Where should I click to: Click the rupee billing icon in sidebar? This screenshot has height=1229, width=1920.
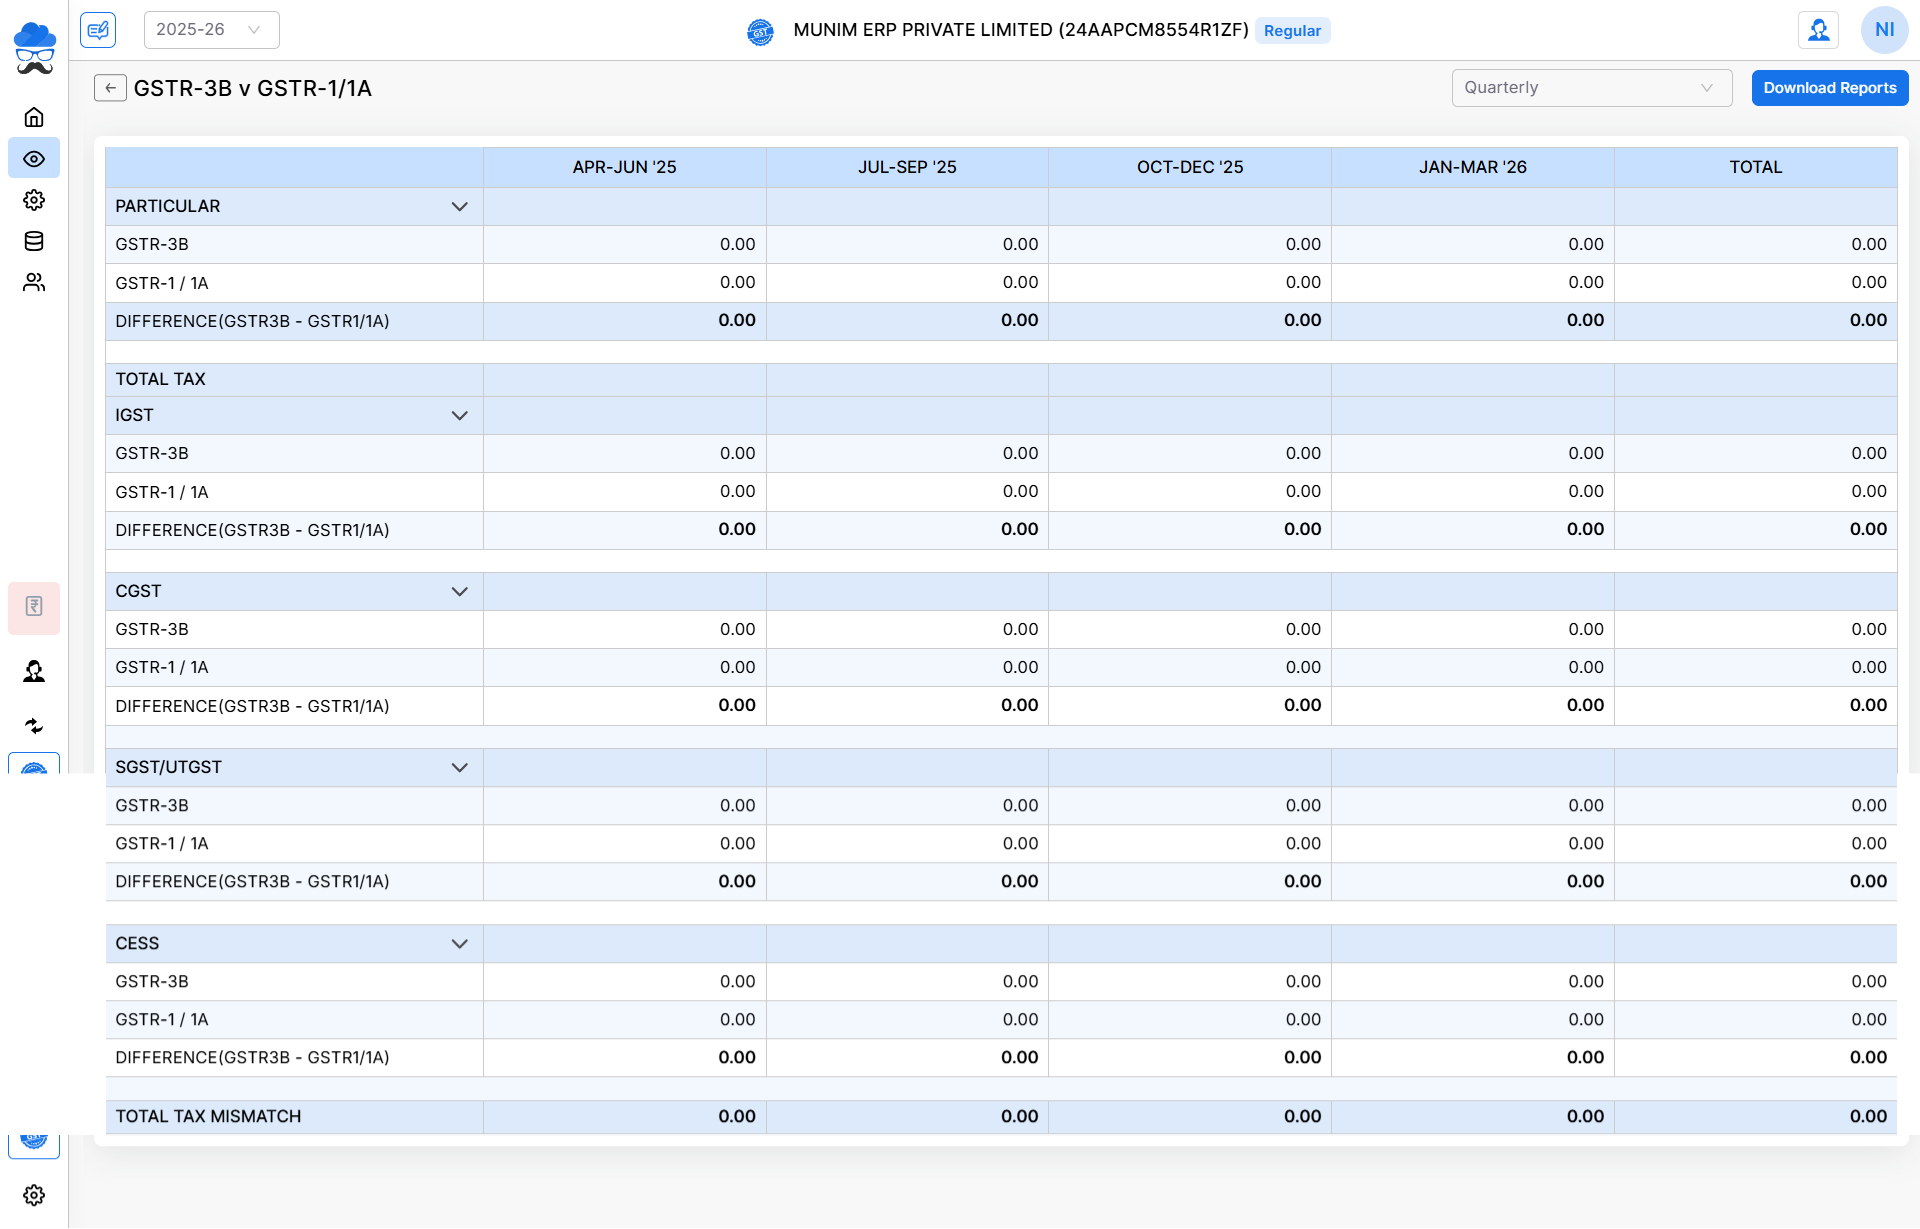pyautogui.click(x=34, y=607)
